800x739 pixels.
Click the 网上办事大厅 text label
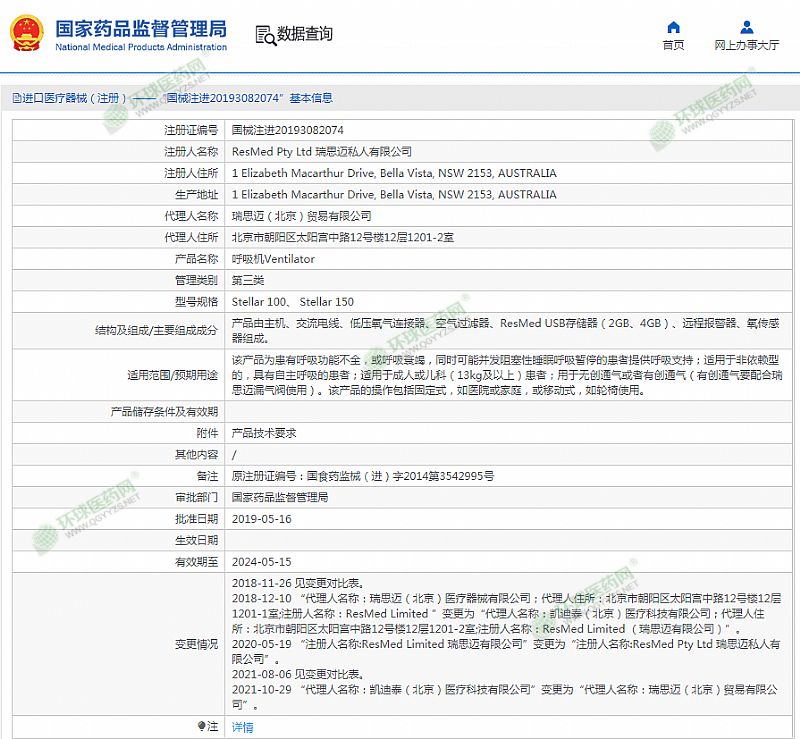tap(747, 45)
